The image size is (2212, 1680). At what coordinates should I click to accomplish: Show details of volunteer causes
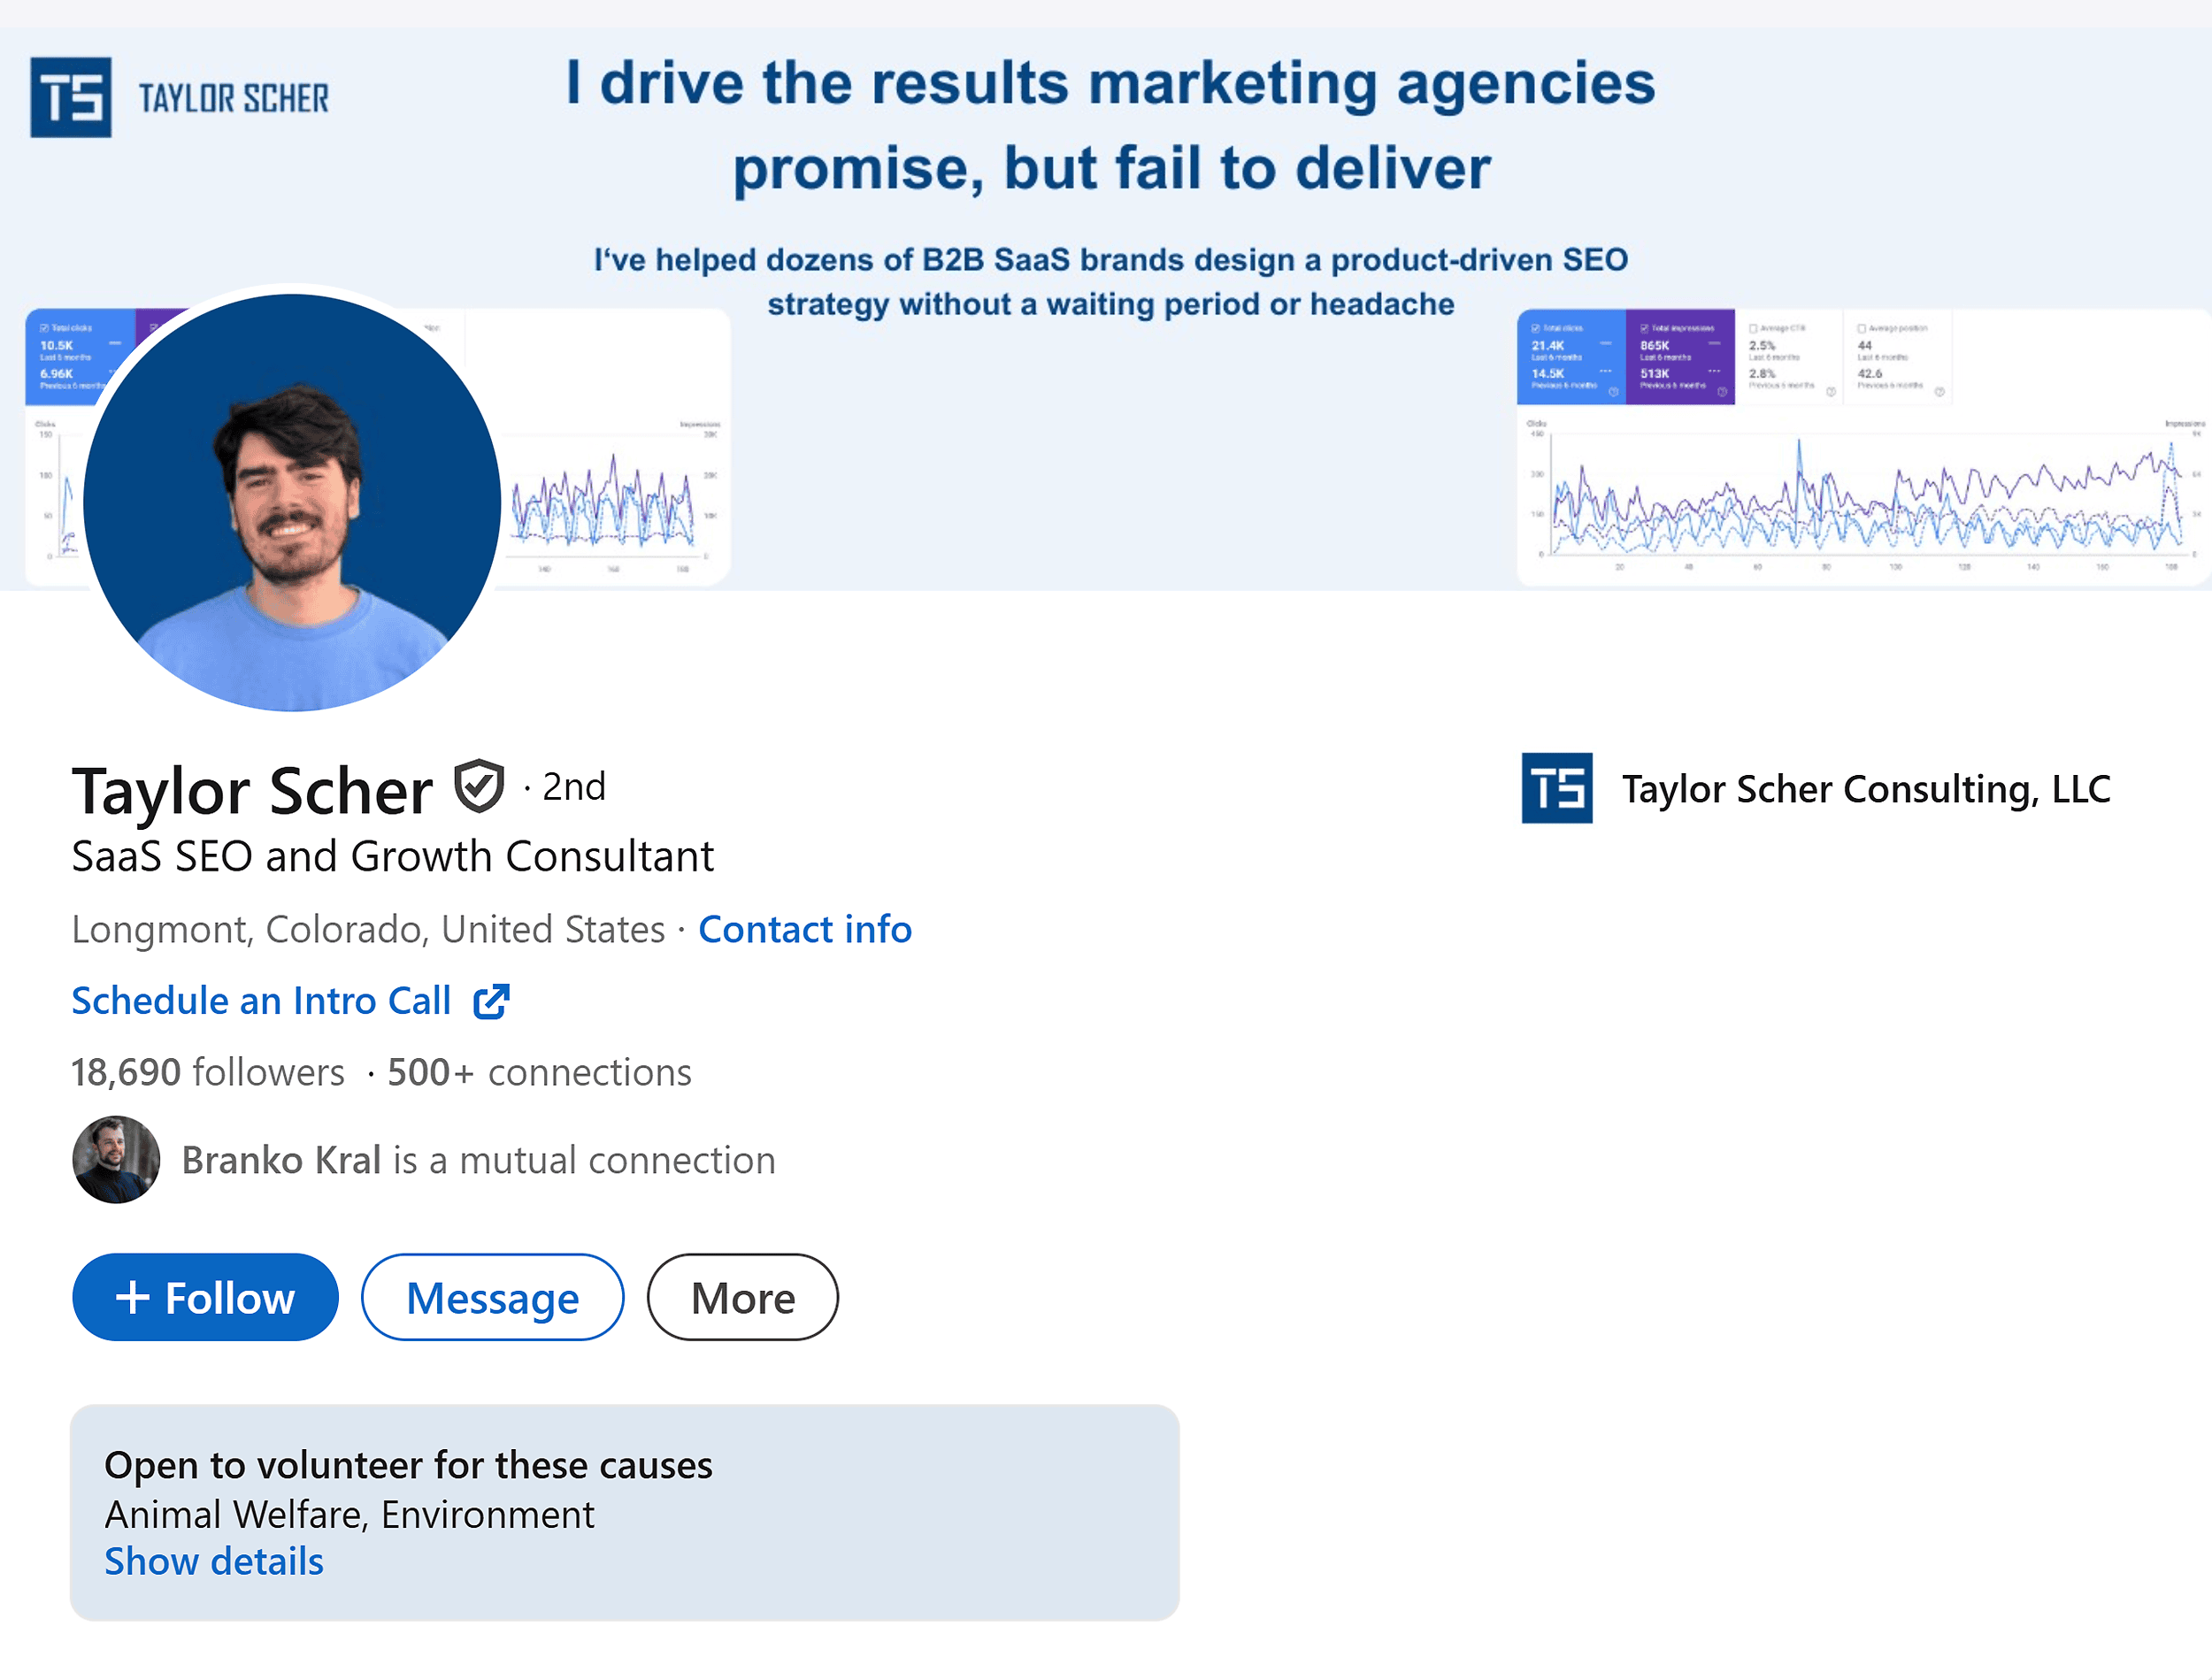214,1561
